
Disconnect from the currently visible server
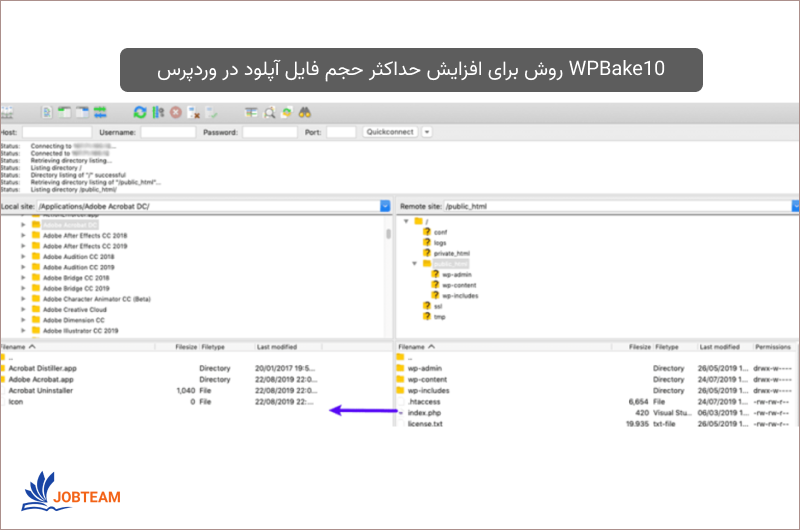coord(193,113)
